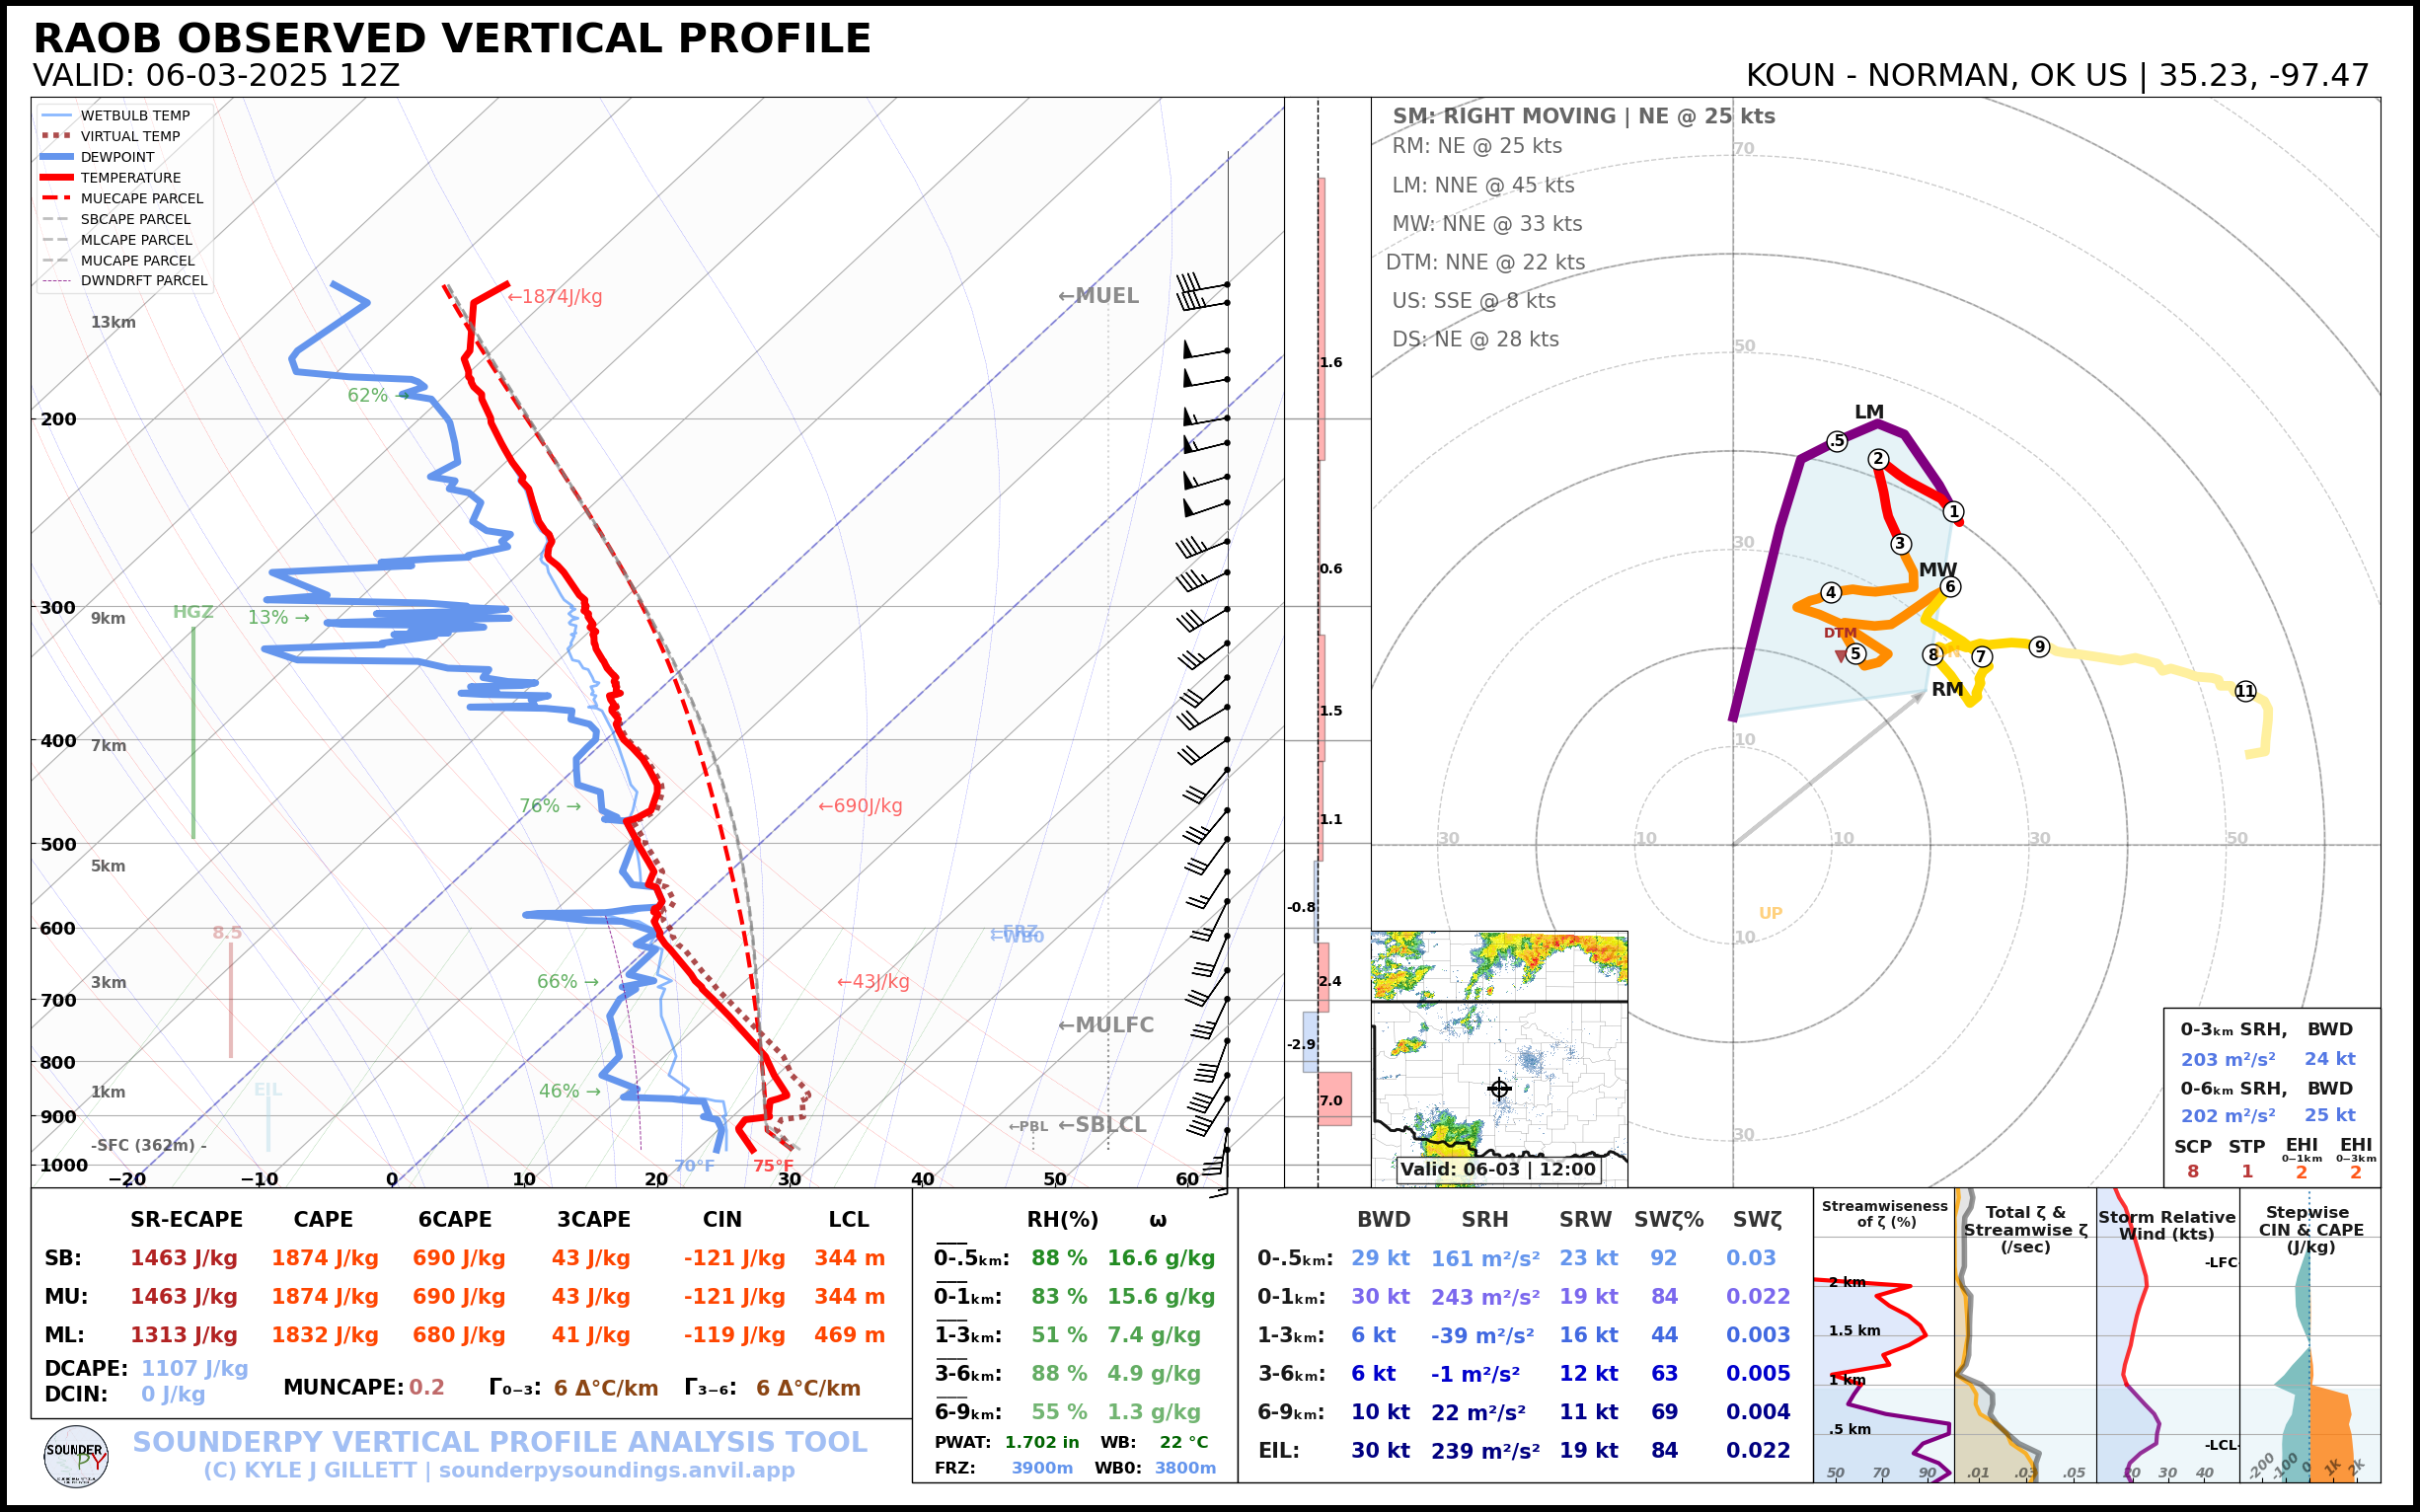Click the LM left mover label
Image resolution: width=2420 pixels, height=1512 pixels.
tap(1868, 412)
